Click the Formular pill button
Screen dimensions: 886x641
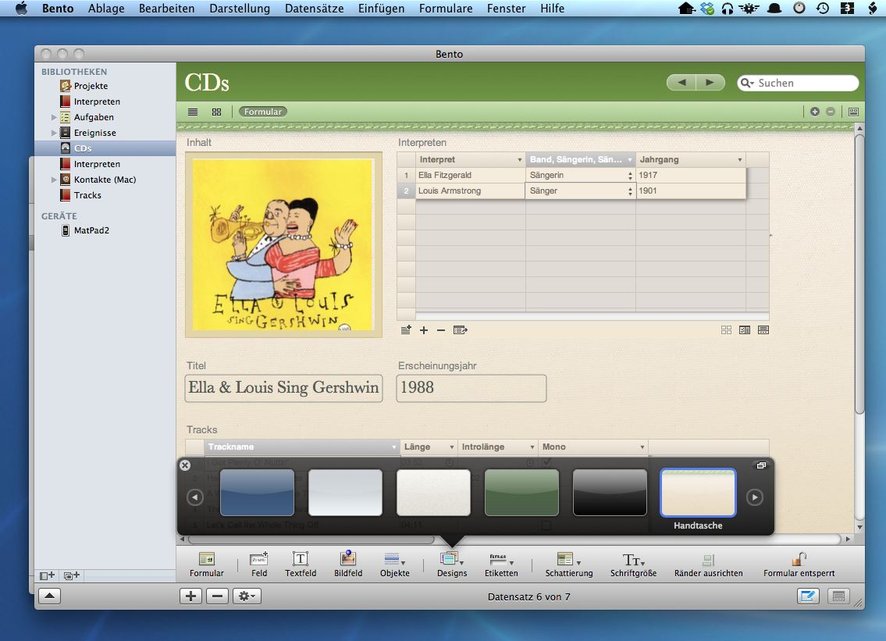coord(262,112)
